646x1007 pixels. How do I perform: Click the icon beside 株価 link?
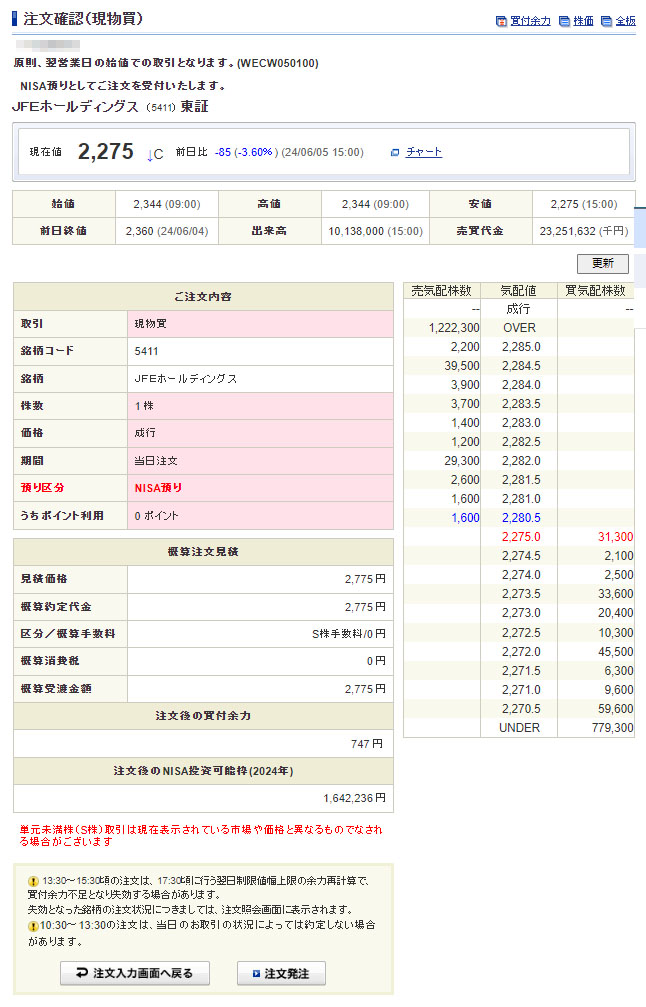point(564,21)
